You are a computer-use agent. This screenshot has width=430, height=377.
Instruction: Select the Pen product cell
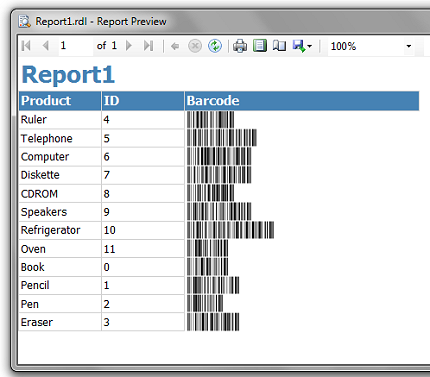[x=60, y=304]
